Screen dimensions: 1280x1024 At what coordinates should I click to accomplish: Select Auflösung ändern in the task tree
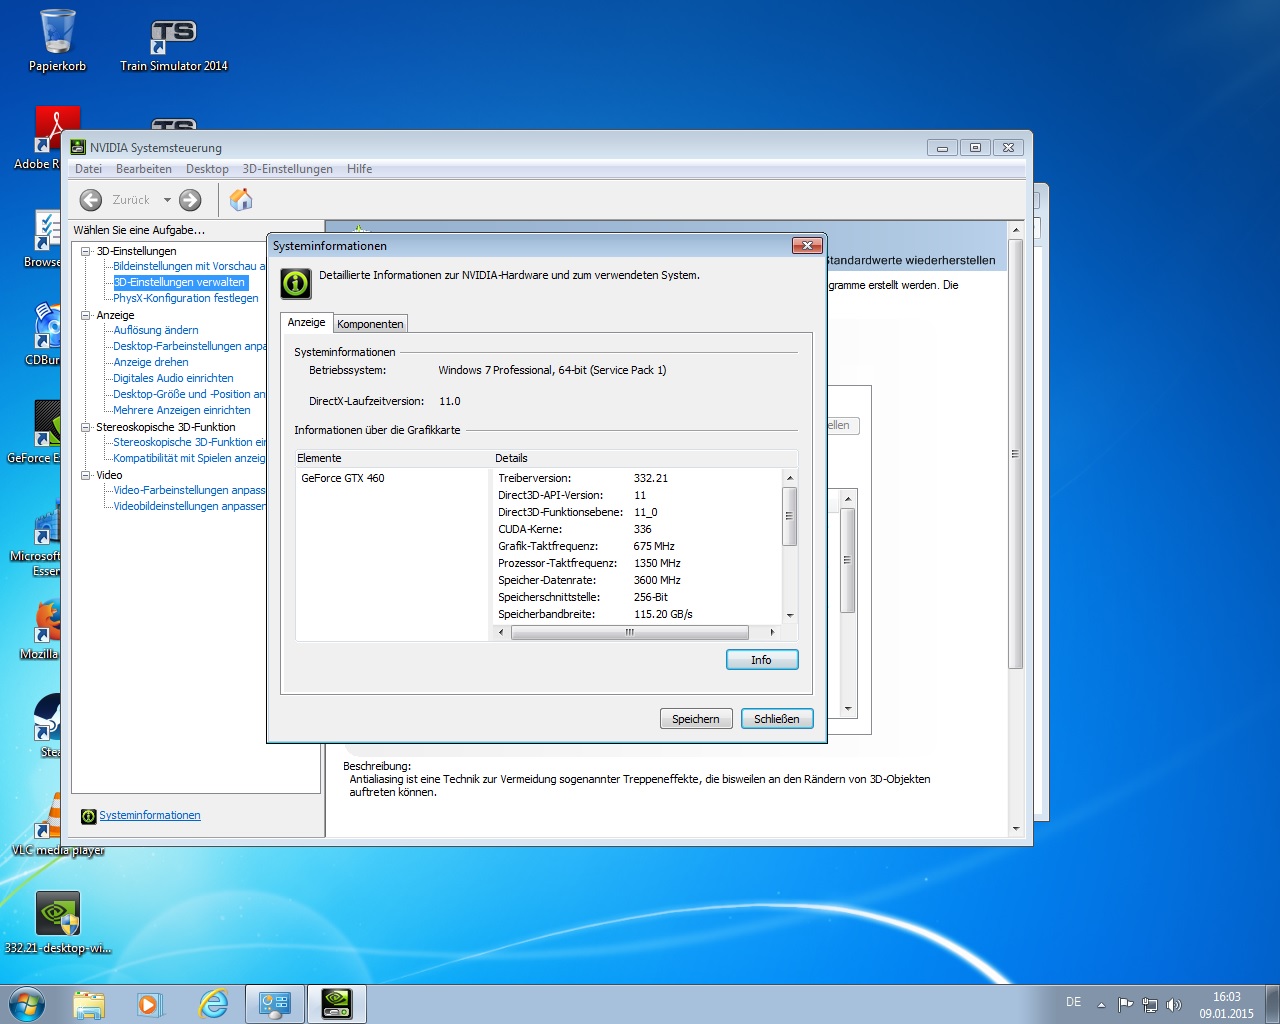pos(156,330)
